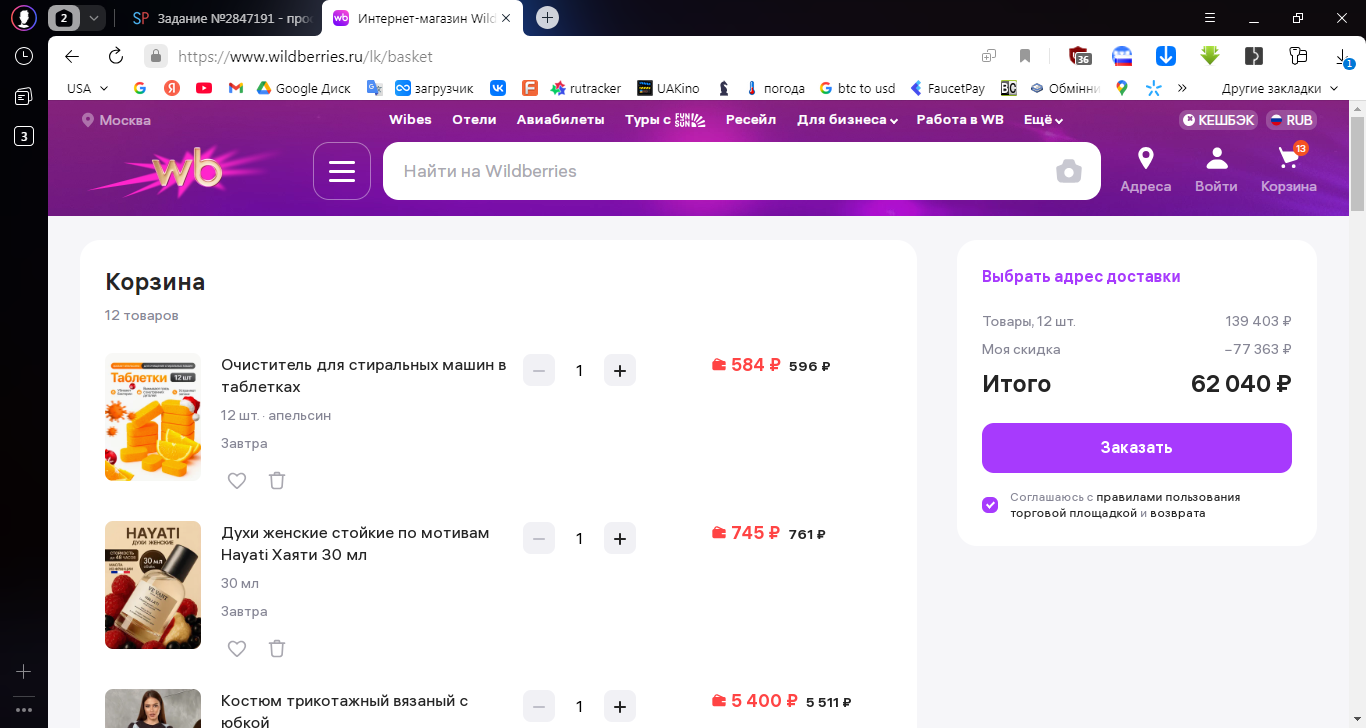Open Отели in top navigation
The width and height of the screenshot is (1366, 728).
tap(474, 120)
